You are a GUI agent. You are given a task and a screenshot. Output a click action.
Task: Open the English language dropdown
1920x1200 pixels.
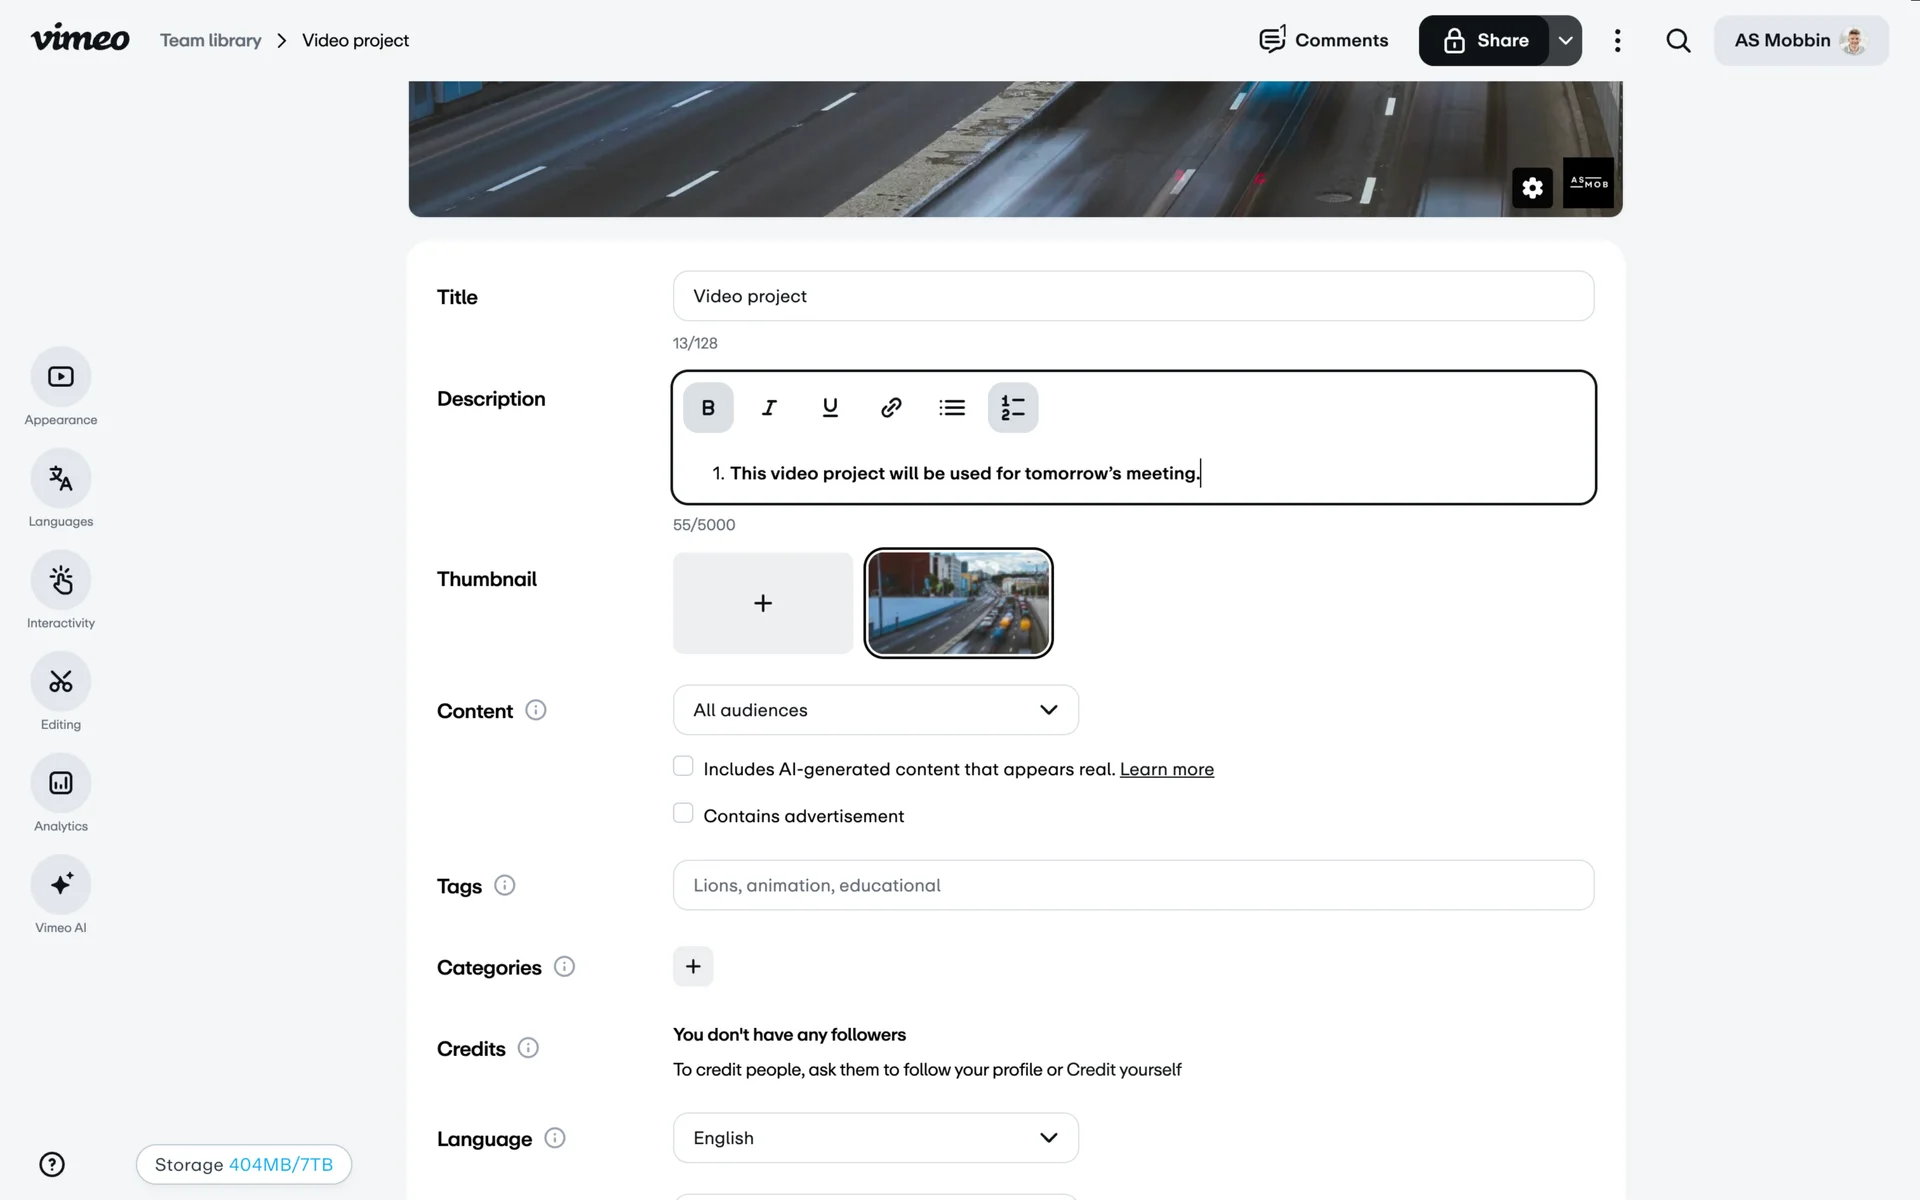pyautogui.click(x=875, y=1138)
